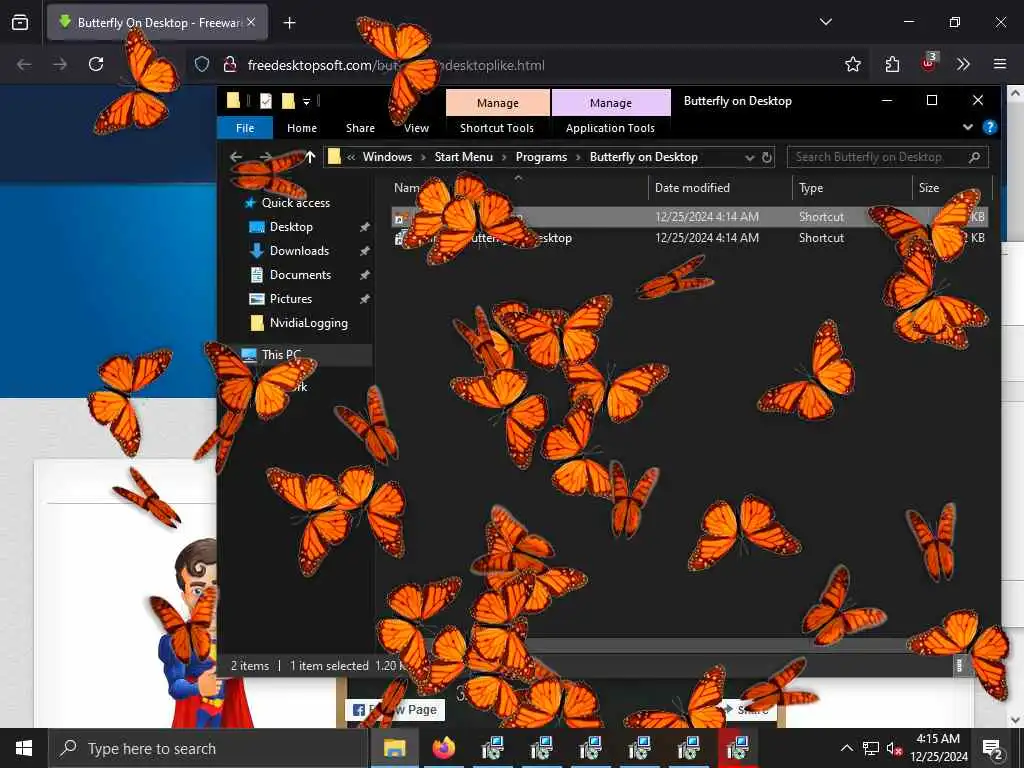Reload the current web page
1024x768 pixels.
96,64
